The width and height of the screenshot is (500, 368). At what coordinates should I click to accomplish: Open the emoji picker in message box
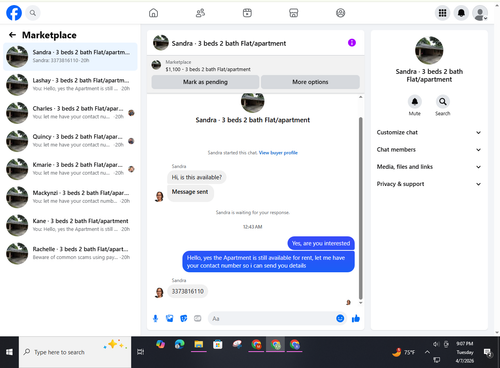pyautogui.click(x=340, y=319)
